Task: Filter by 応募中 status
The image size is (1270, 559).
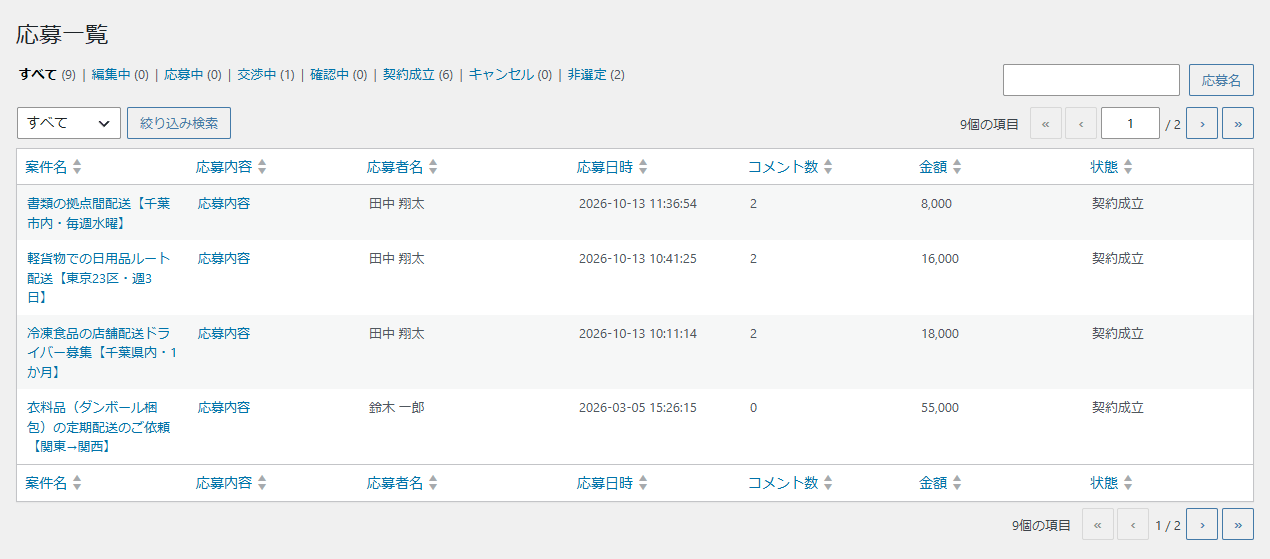Action: [x=193, y=74]
